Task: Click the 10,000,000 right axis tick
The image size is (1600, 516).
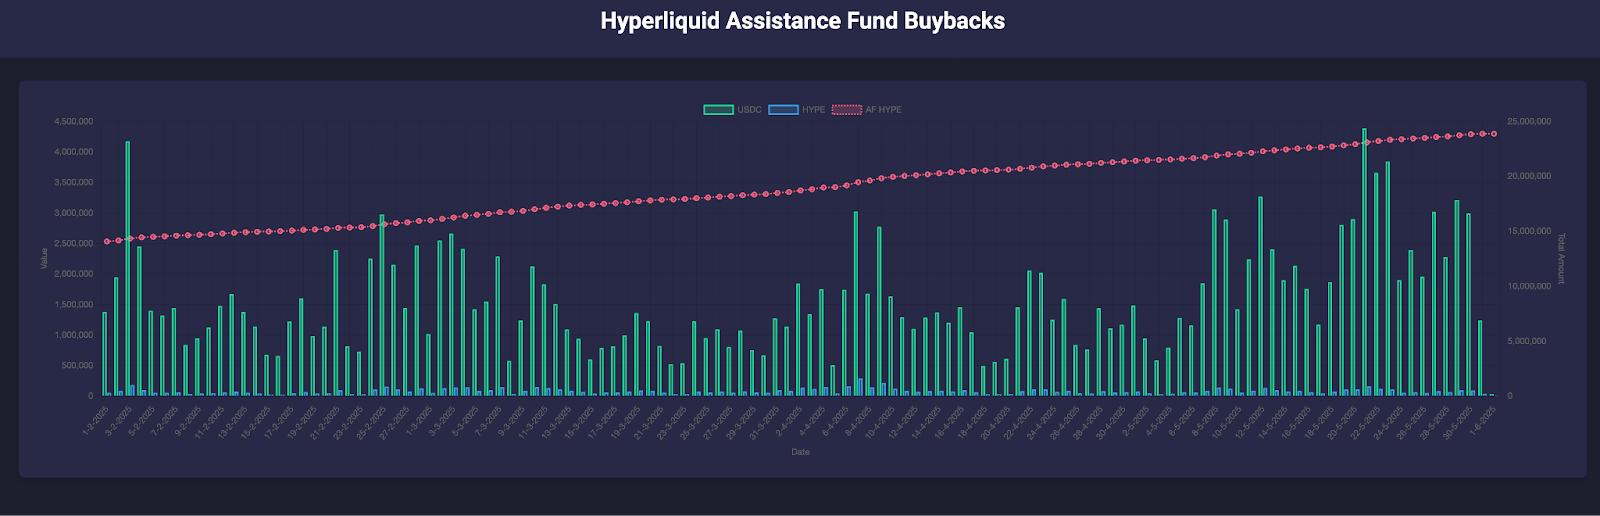Action: click(1529, 286)
